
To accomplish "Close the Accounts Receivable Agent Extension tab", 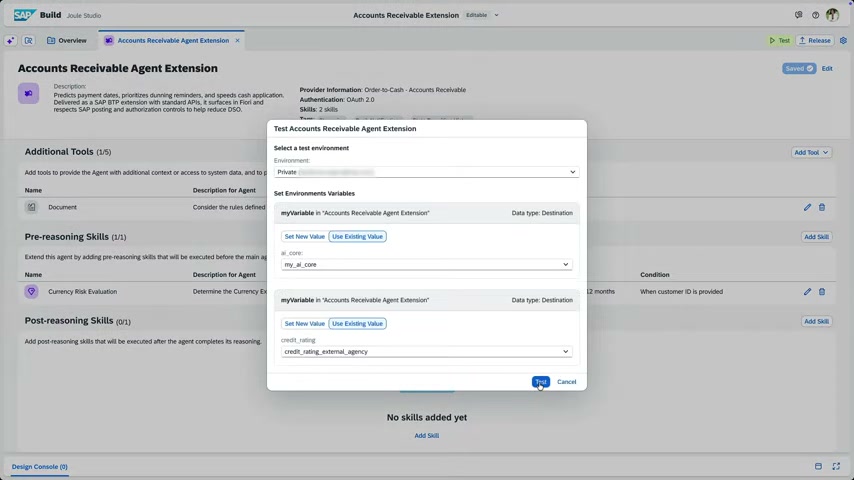I will (237, 40).
